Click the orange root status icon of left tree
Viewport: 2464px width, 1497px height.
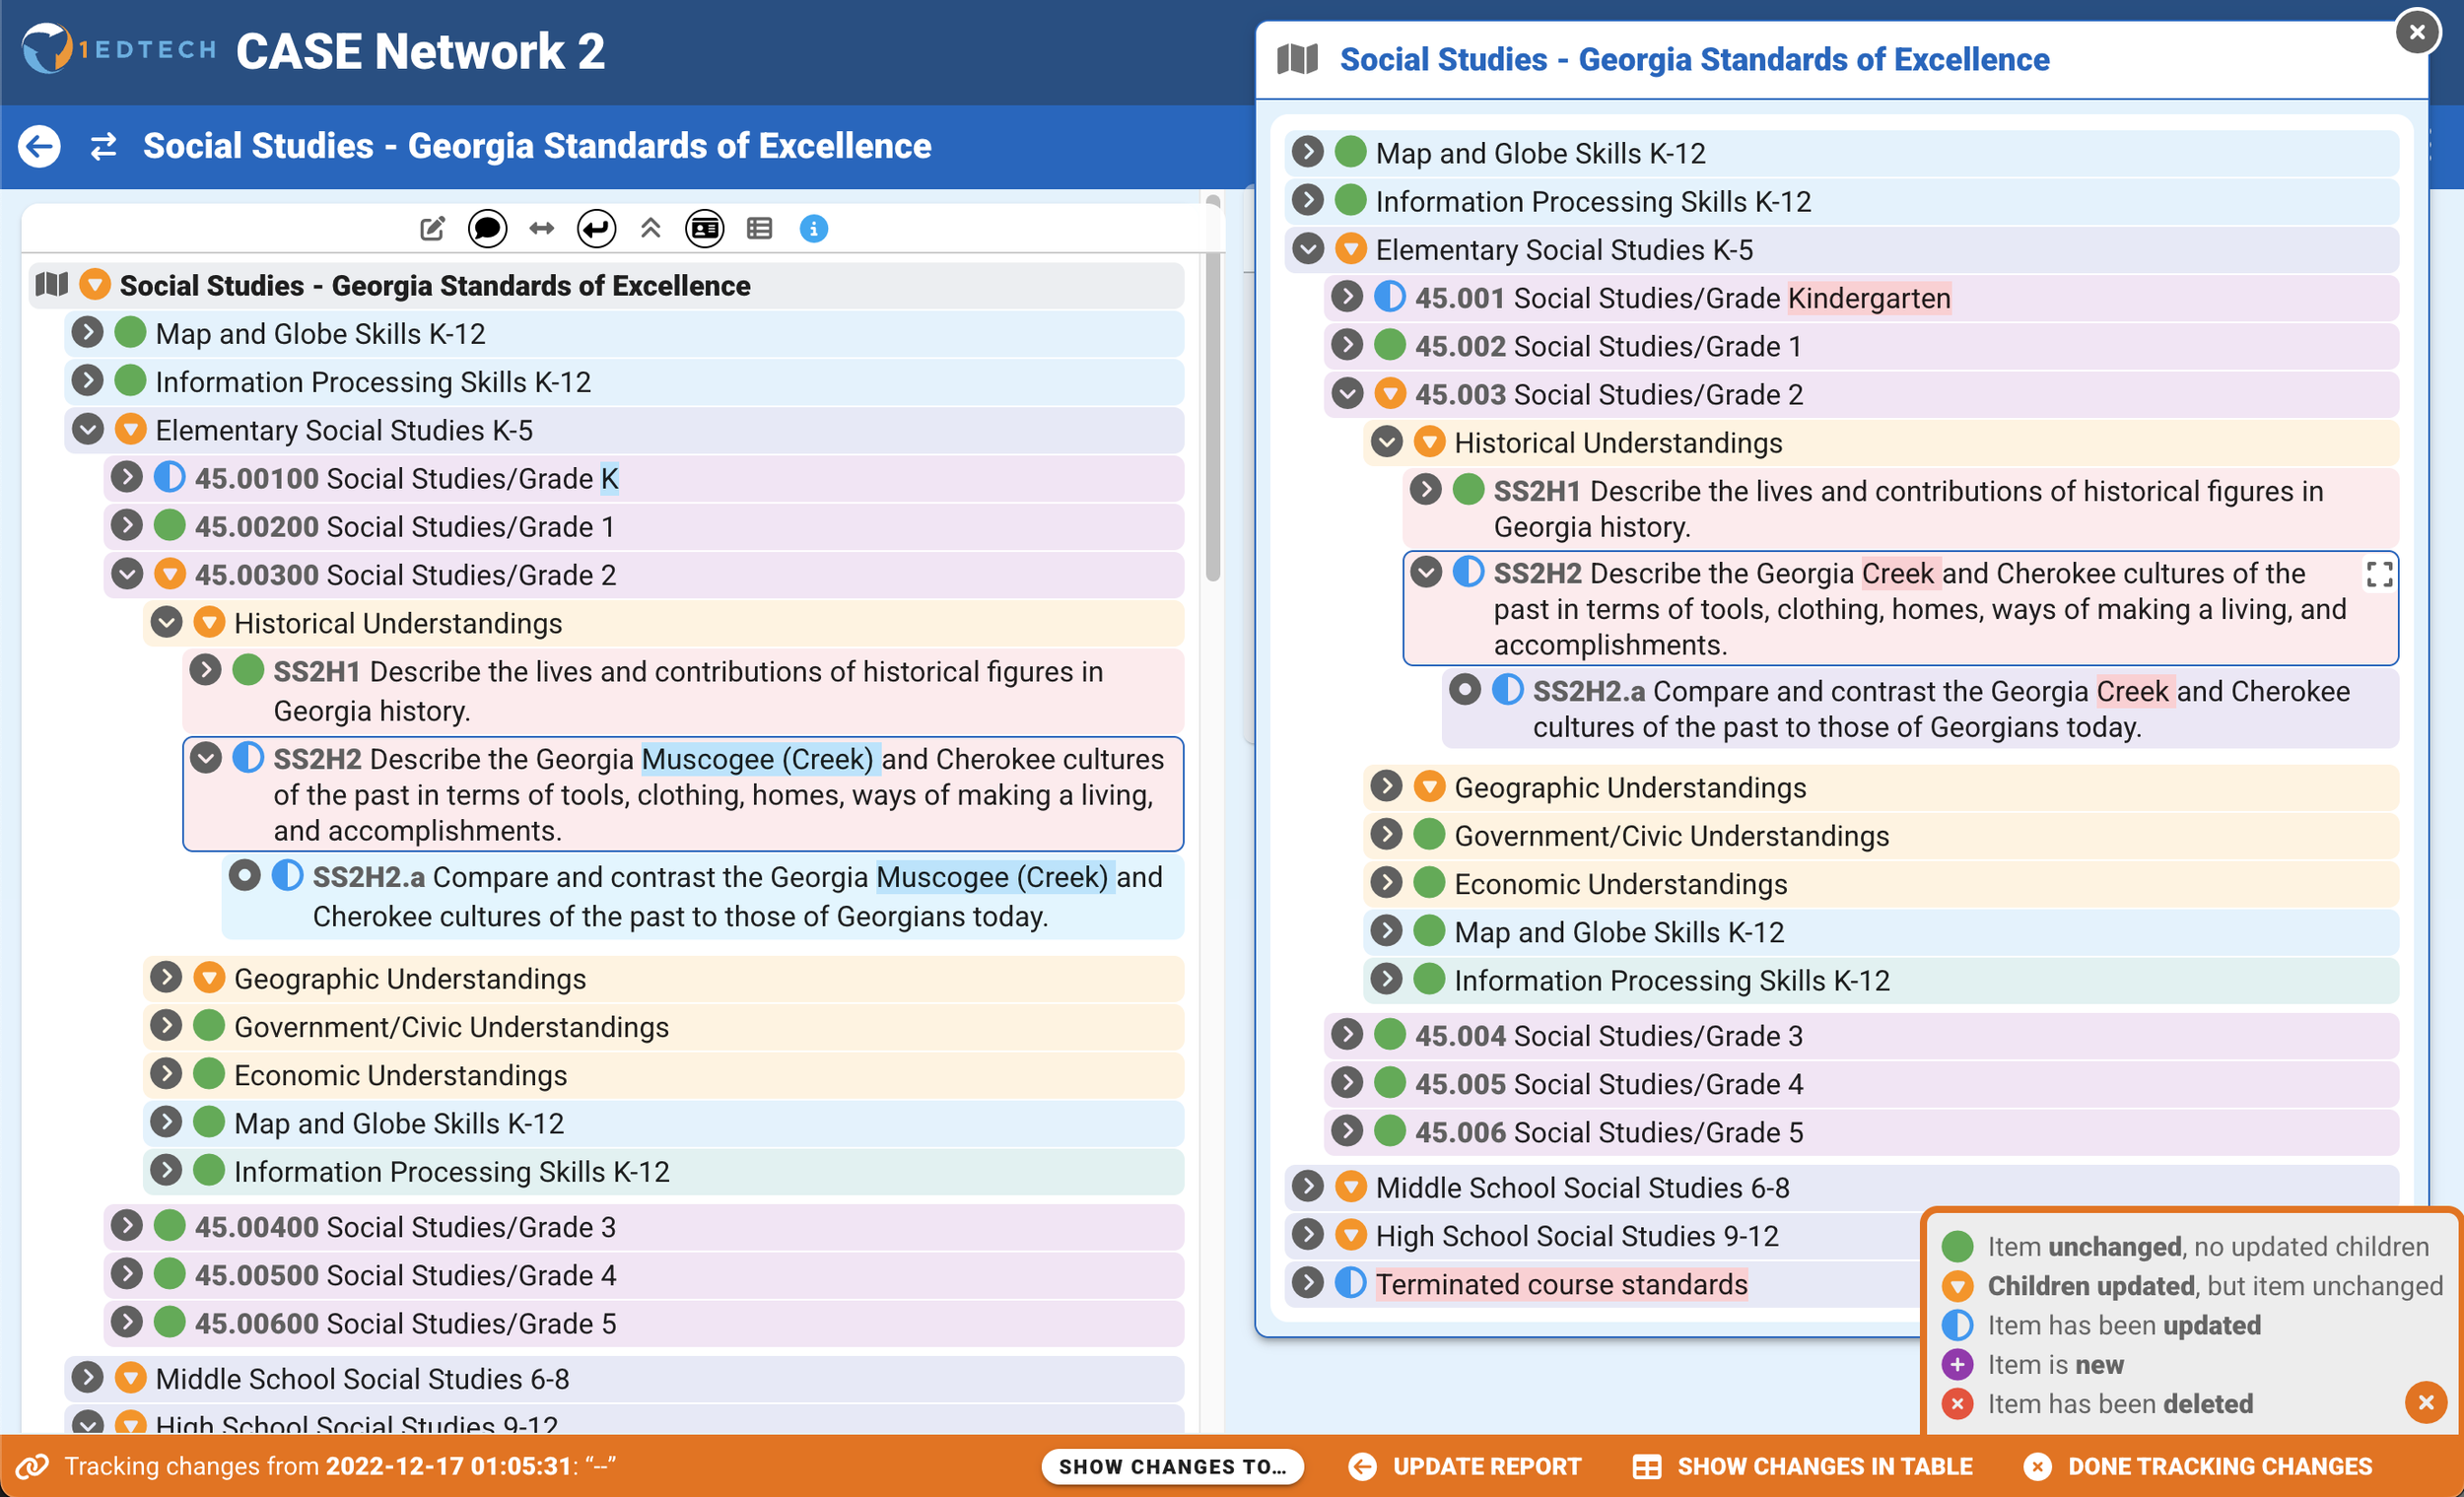[x=94, y=285]
